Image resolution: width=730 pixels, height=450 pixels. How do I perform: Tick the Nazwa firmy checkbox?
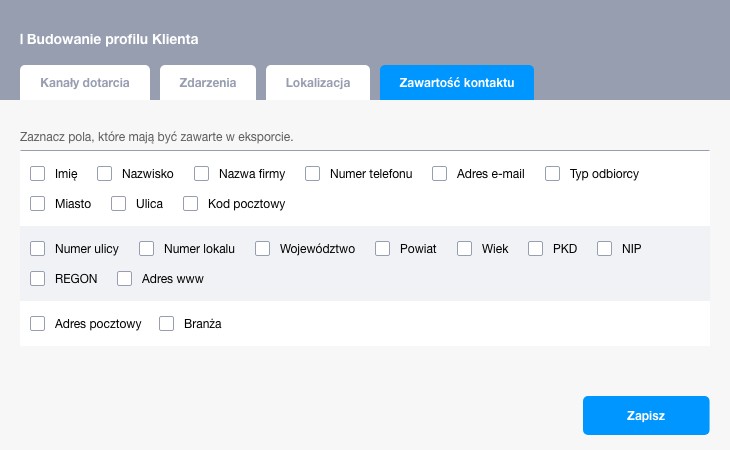[202, 174]
